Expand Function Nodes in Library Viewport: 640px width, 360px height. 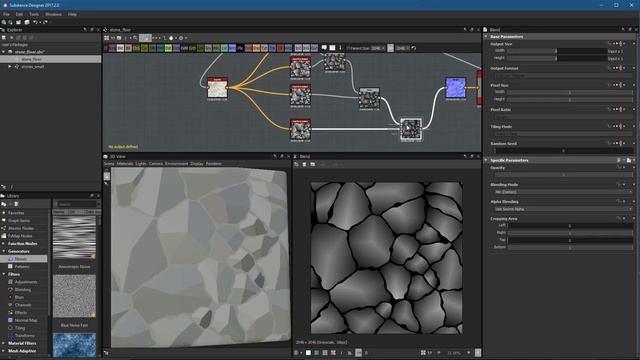[x=4, y=244]
